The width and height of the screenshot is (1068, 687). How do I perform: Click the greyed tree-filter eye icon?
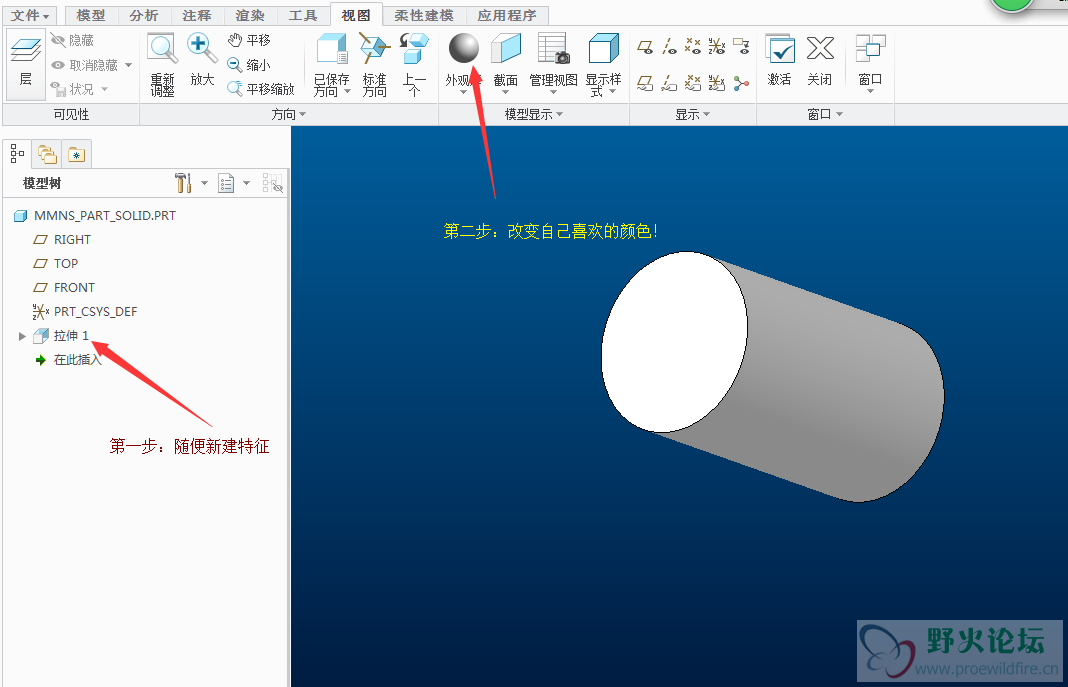[x=272, y=183]
